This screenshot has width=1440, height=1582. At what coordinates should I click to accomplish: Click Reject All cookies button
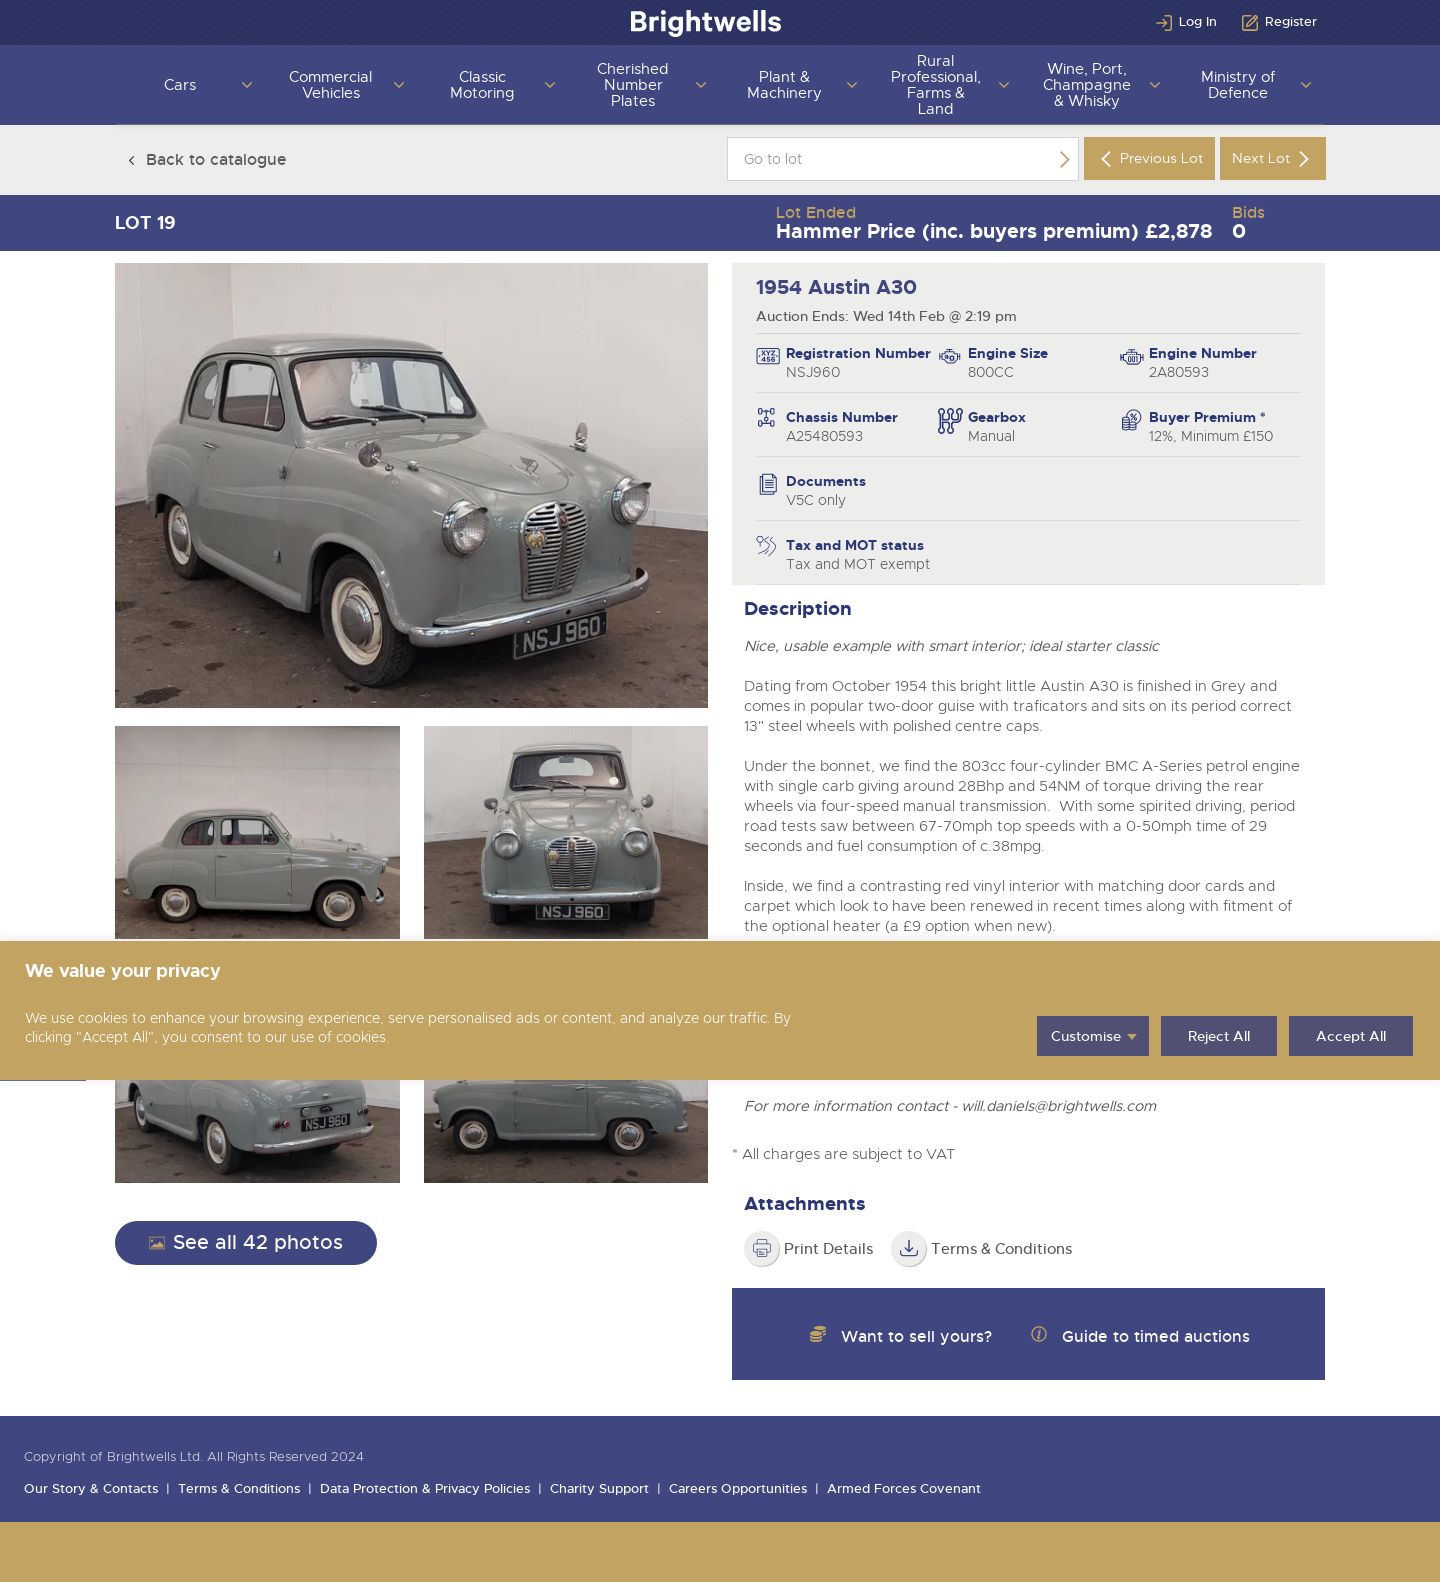1219,1036
